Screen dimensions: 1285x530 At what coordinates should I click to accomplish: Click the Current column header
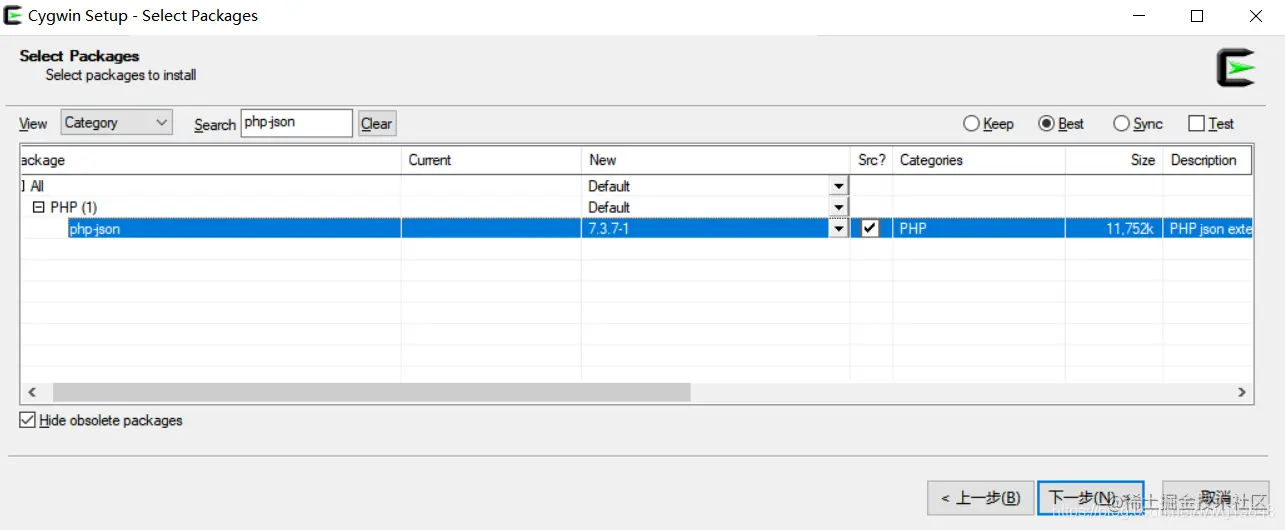click(x=491, y=160)
